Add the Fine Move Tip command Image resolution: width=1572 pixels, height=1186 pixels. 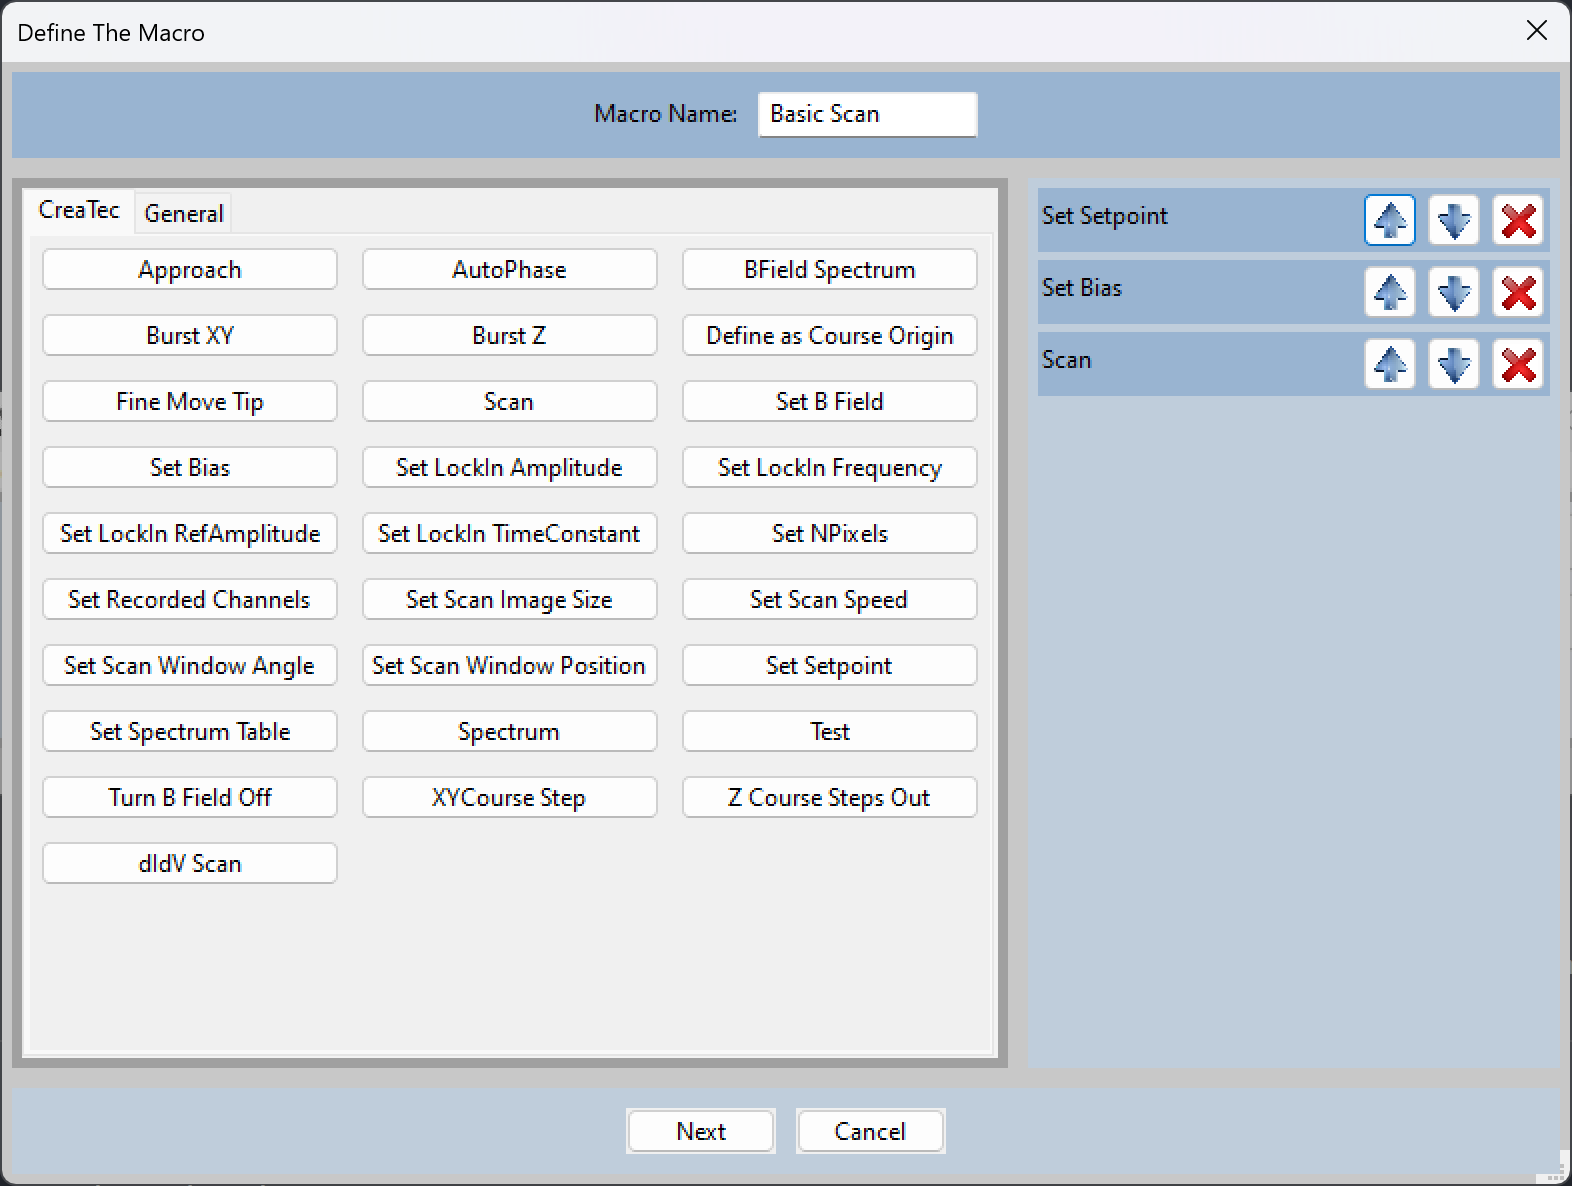[x=190, y=402]
